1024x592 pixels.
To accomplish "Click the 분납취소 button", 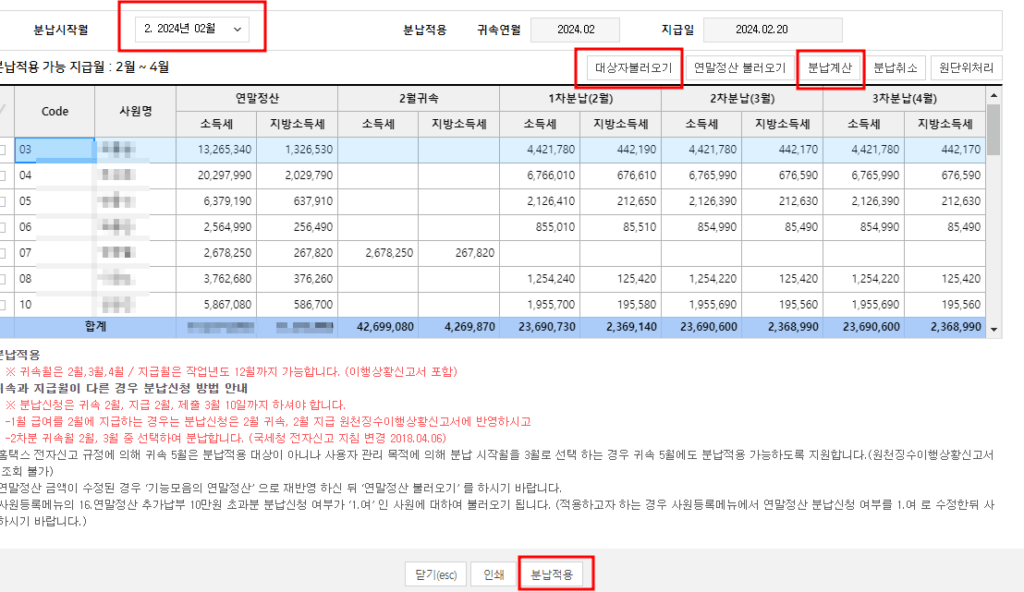I will [894, 69].
